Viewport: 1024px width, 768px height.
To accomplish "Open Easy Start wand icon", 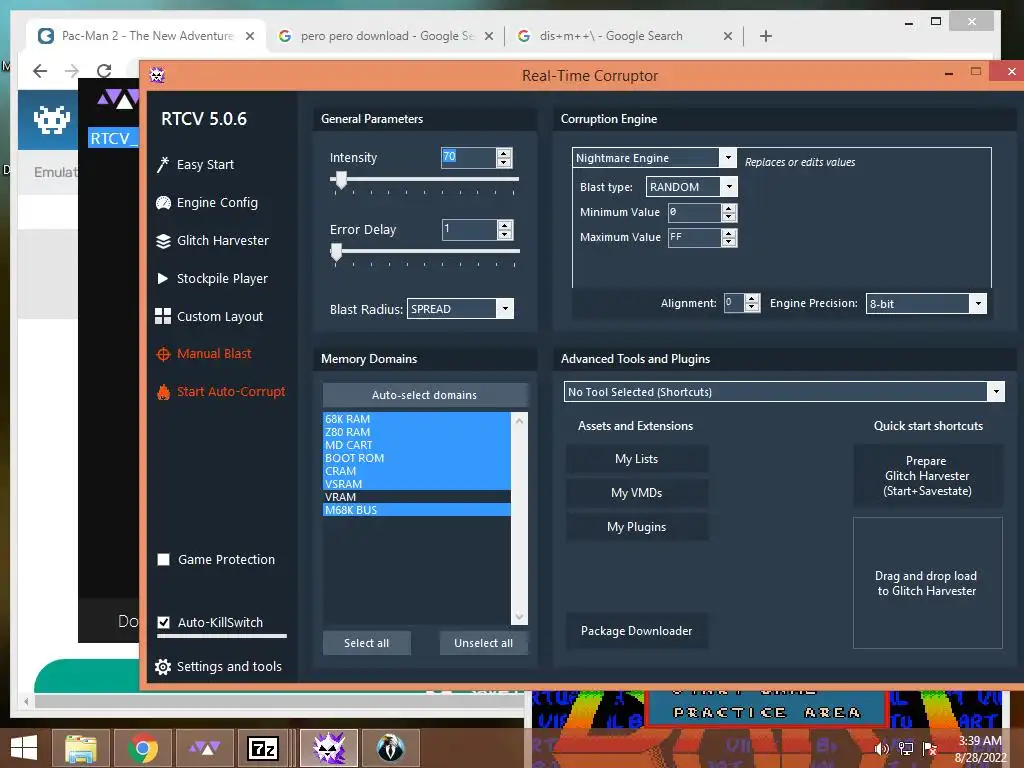I will (163, 165).
